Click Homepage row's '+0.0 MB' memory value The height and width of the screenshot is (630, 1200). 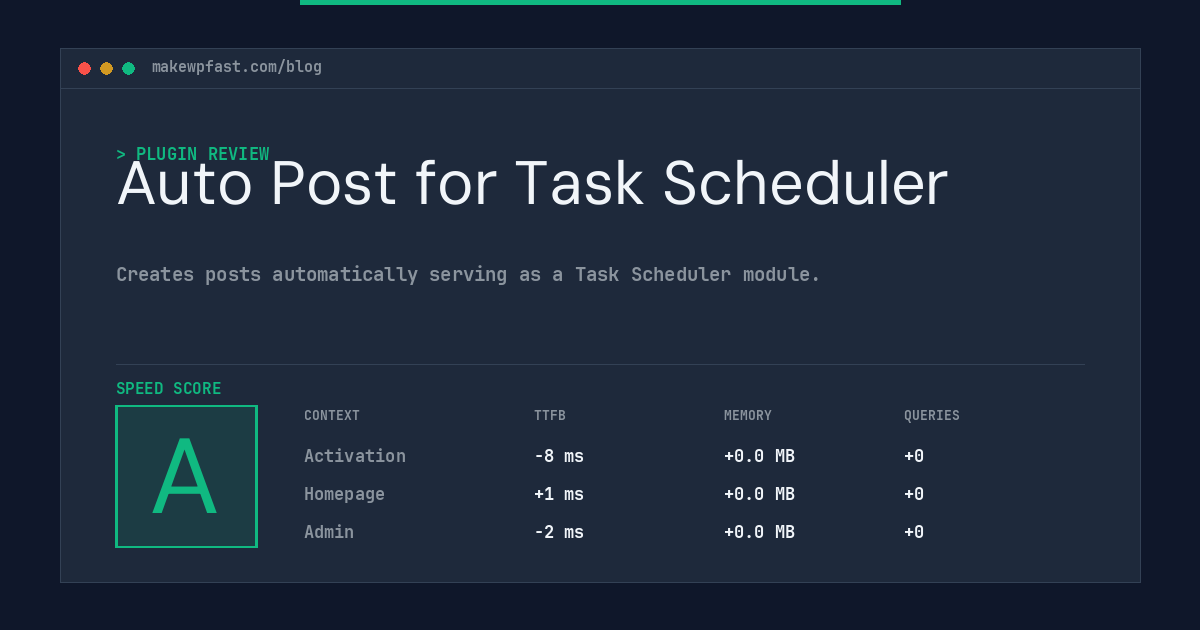pyautogui.click(x=759, y=494)
